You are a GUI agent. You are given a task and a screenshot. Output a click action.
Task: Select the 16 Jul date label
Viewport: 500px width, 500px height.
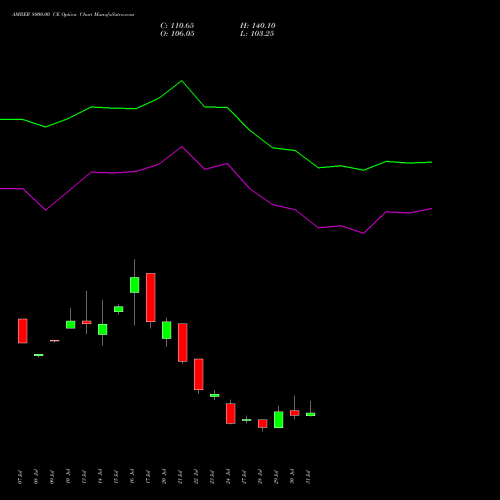[x=132, y=477]
